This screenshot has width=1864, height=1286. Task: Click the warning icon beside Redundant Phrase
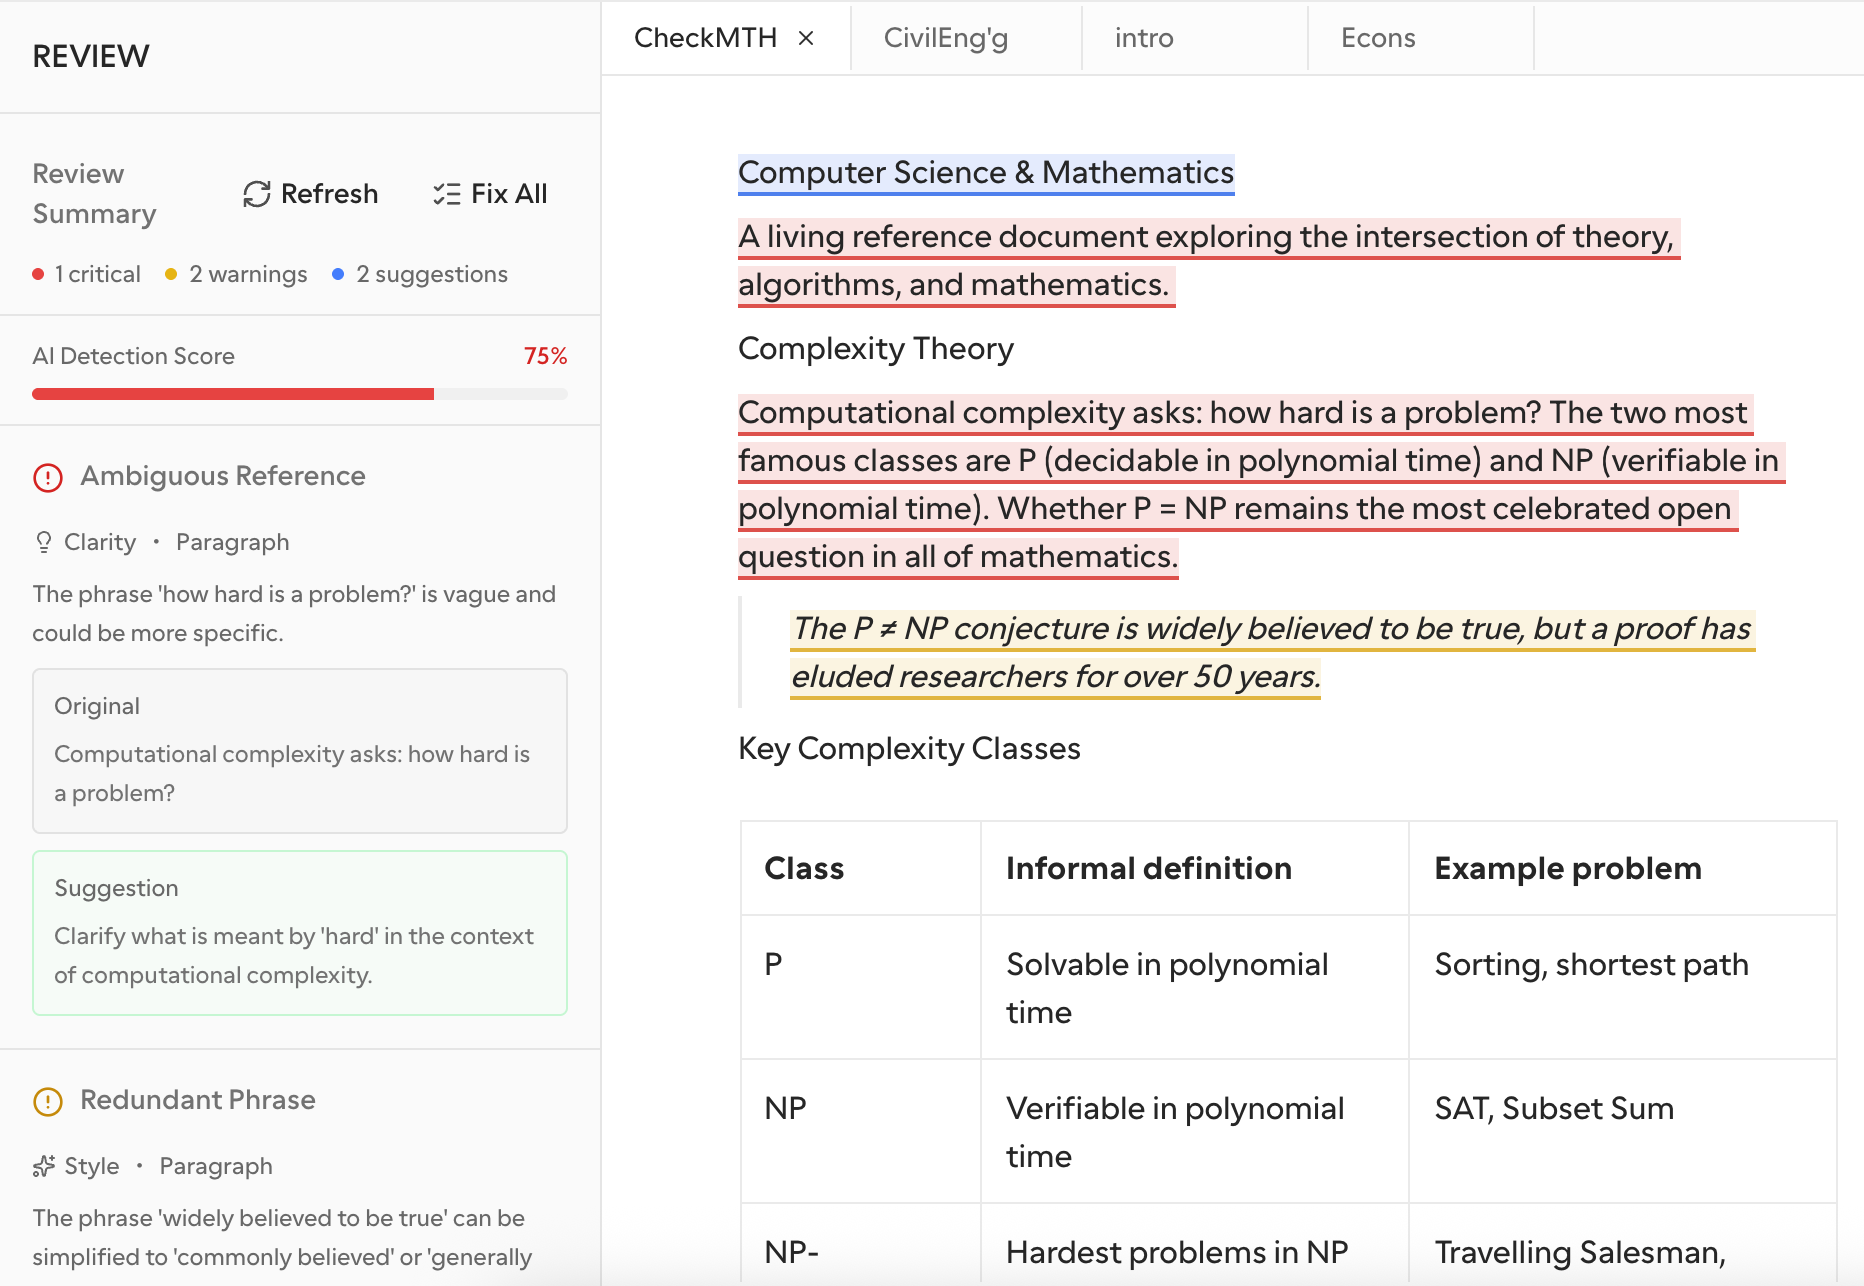tap(48, 1101)
